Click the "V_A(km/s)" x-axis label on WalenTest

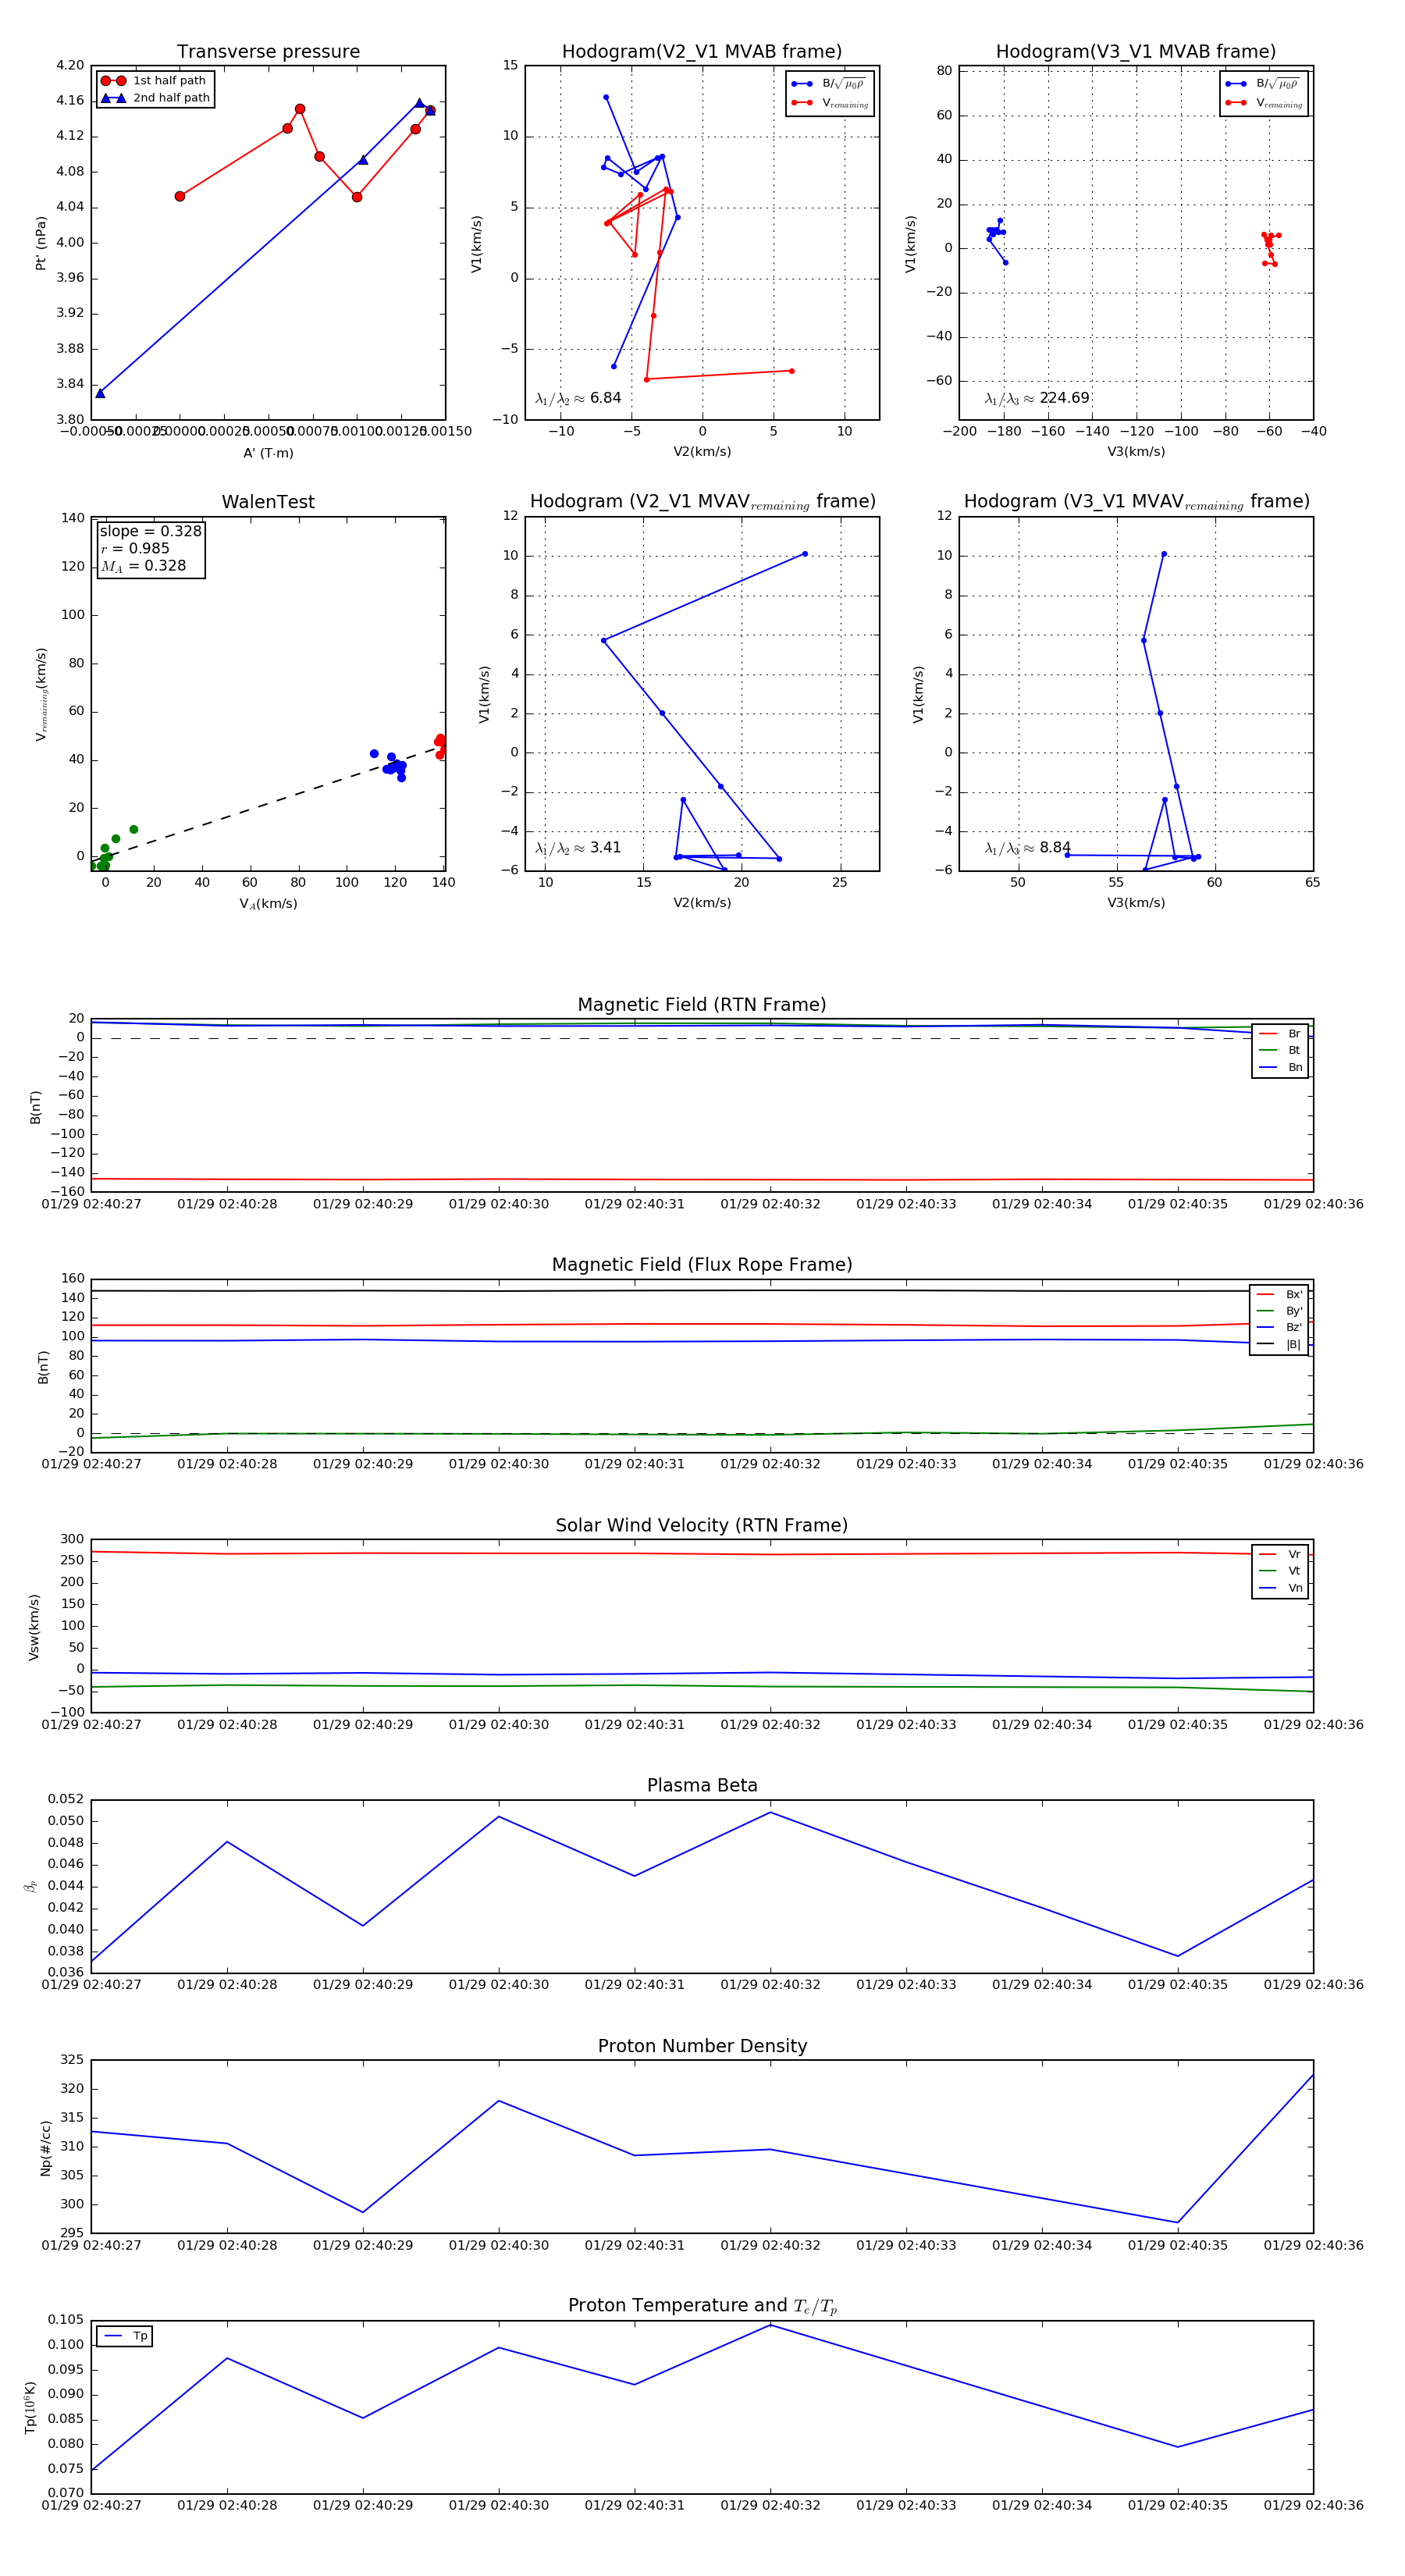click(x=268, y=904)
